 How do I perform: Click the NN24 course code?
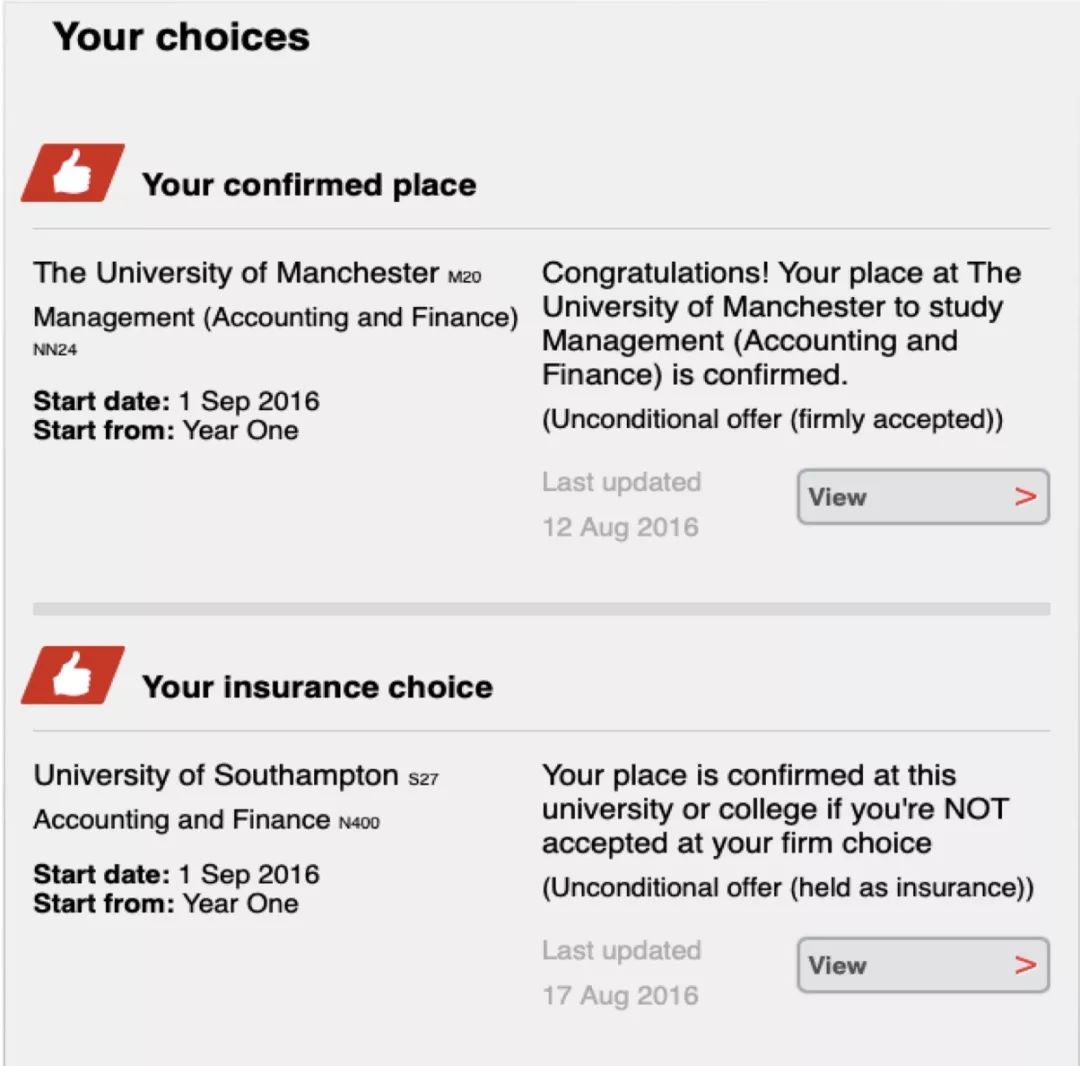pyautogui.click(x=55, y=350)
